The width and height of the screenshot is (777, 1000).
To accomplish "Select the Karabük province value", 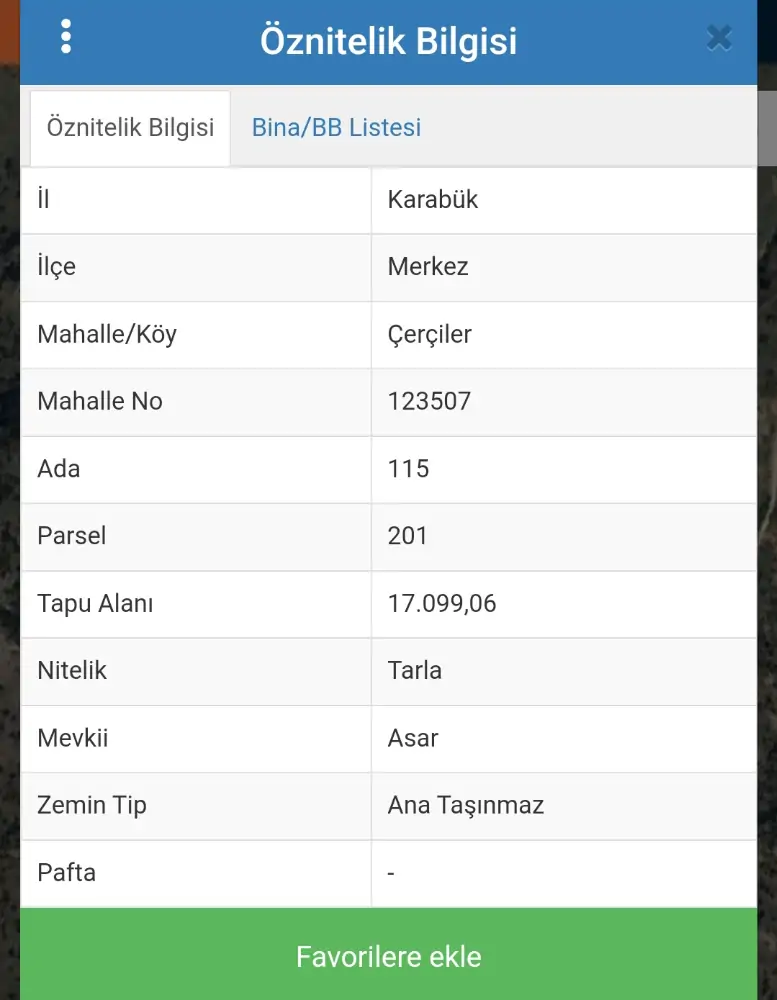I will click(433, 200).
